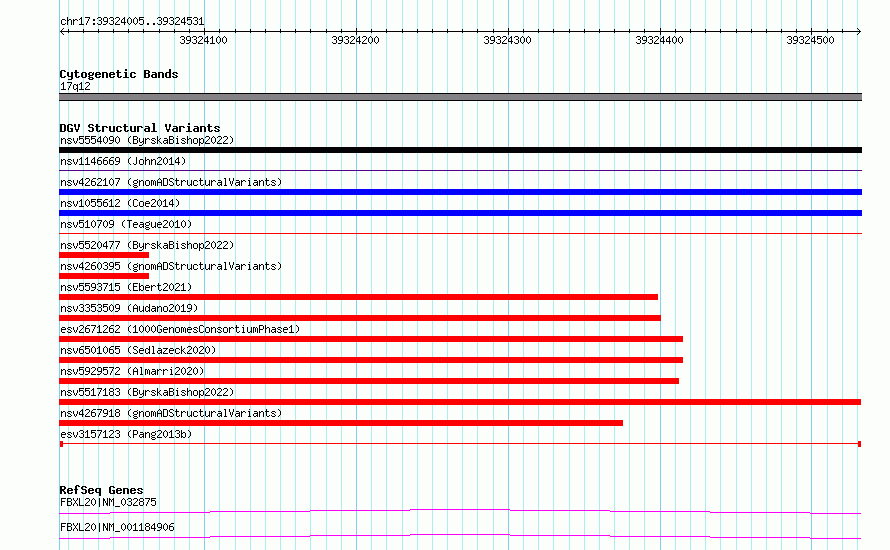Click ruler position 39324300
890x550 pixels.
click(507, 40)
